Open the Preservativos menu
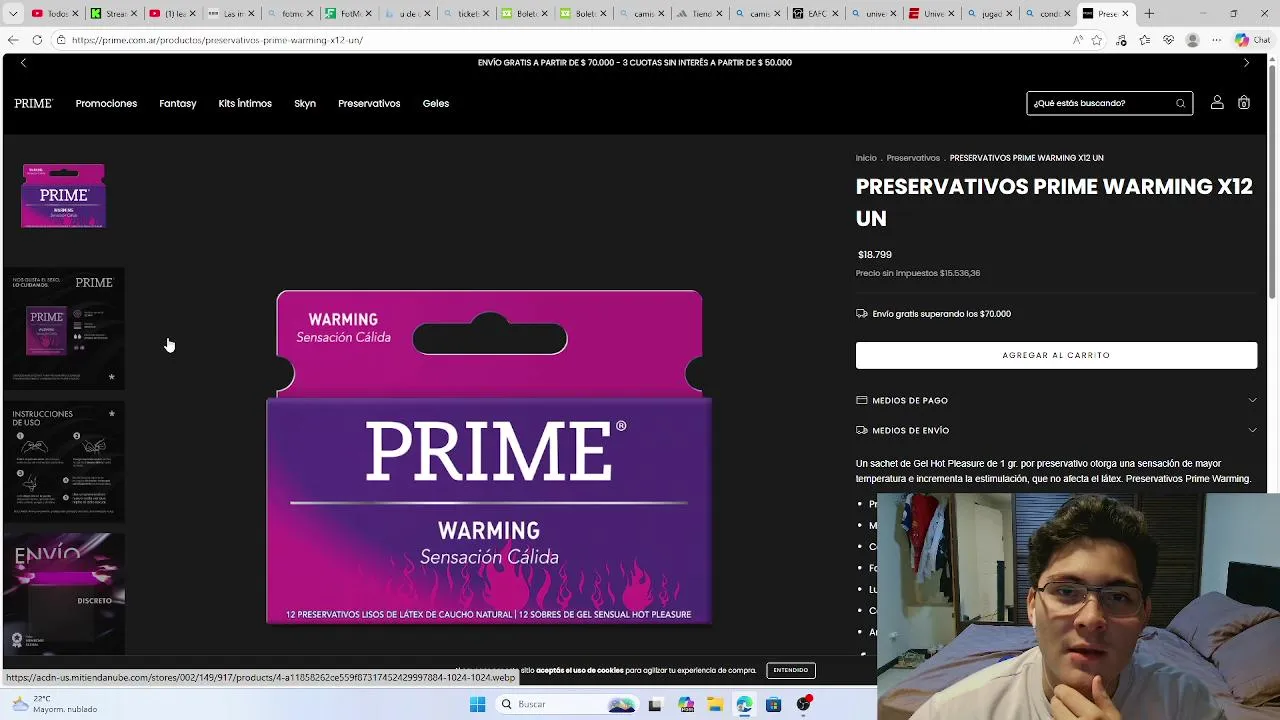The image size is (1280, 720). pos(369,103)
